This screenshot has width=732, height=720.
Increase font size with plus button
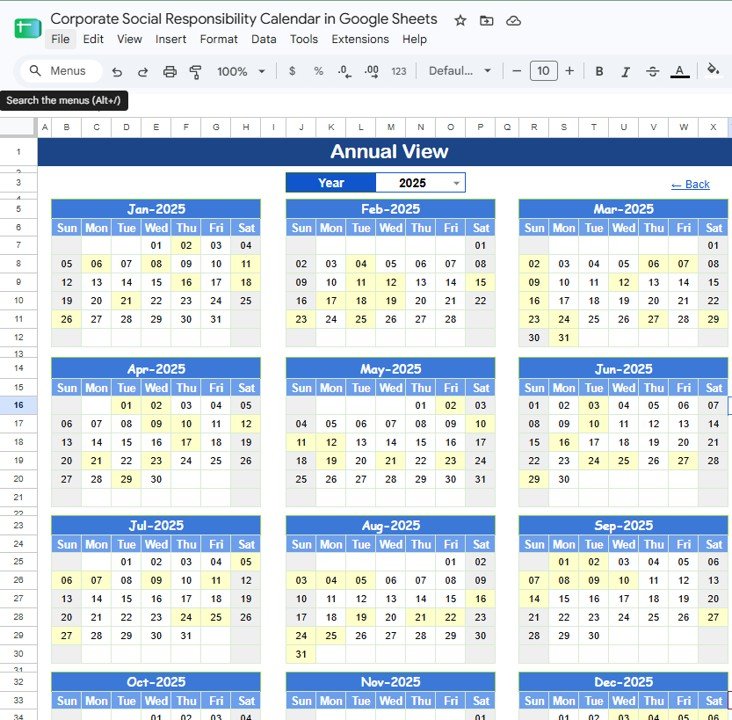570,71
